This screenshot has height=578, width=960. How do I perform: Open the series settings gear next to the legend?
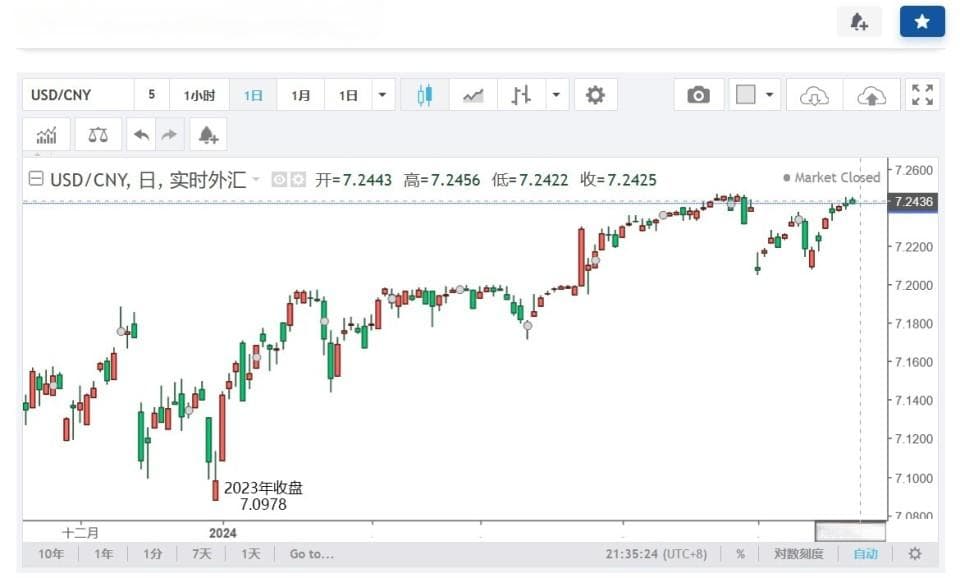click(298, 179)
